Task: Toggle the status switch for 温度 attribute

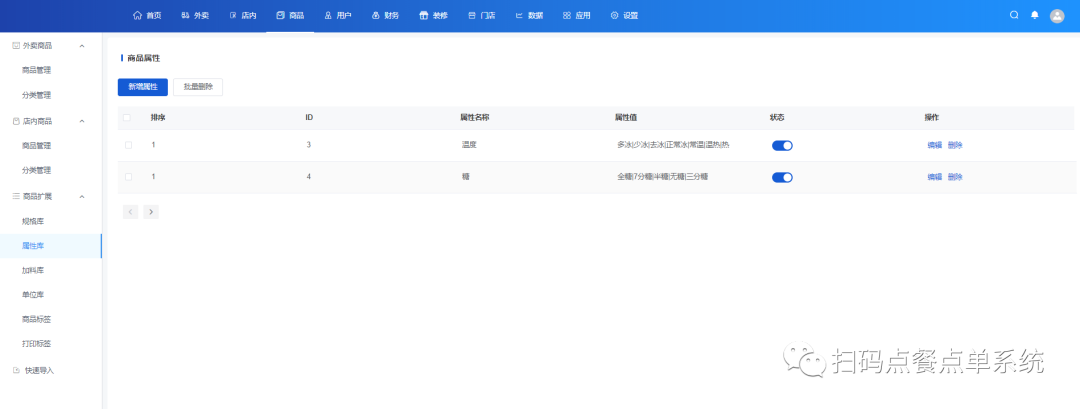Action: [x=782, y=145]
